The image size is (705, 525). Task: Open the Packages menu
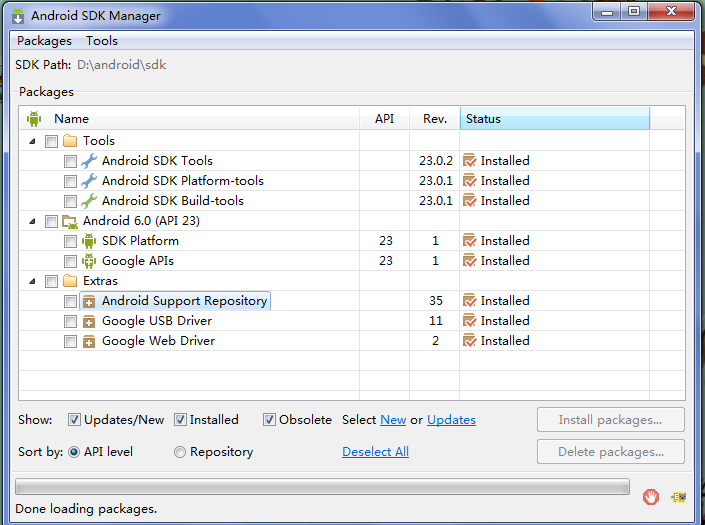[44, 41]
